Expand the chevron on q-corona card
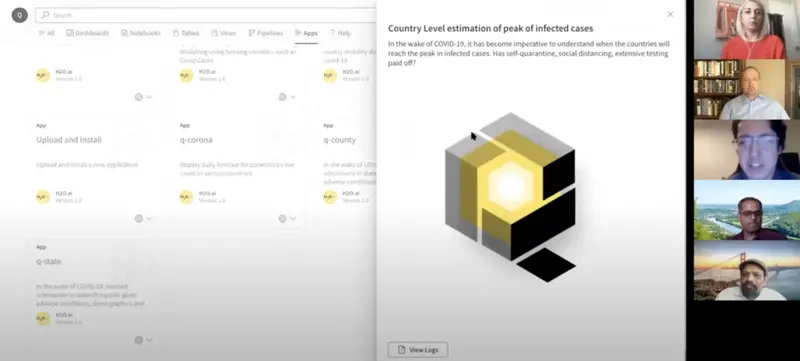800x361 pixels. tap(292, 218)
